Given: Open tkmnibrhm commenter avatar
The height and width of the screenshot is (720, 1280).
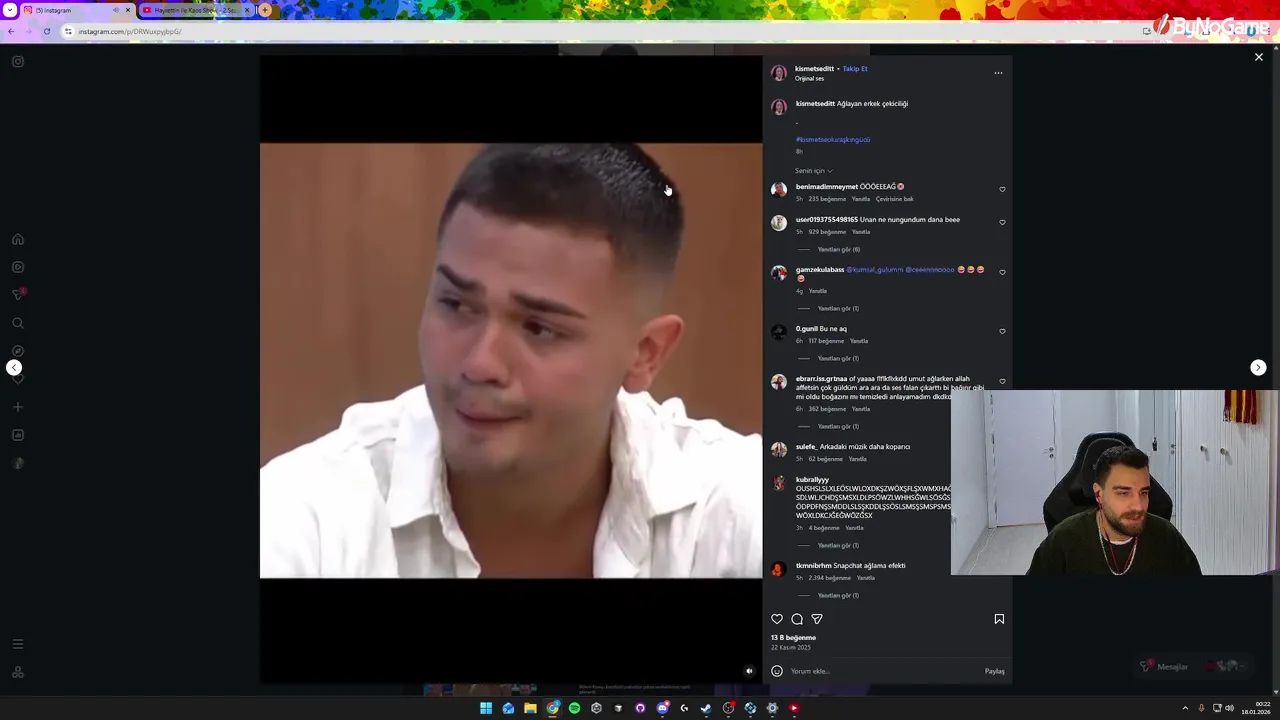Looking at the screenshot, I should pyautogui.click(x=778, y=569).
